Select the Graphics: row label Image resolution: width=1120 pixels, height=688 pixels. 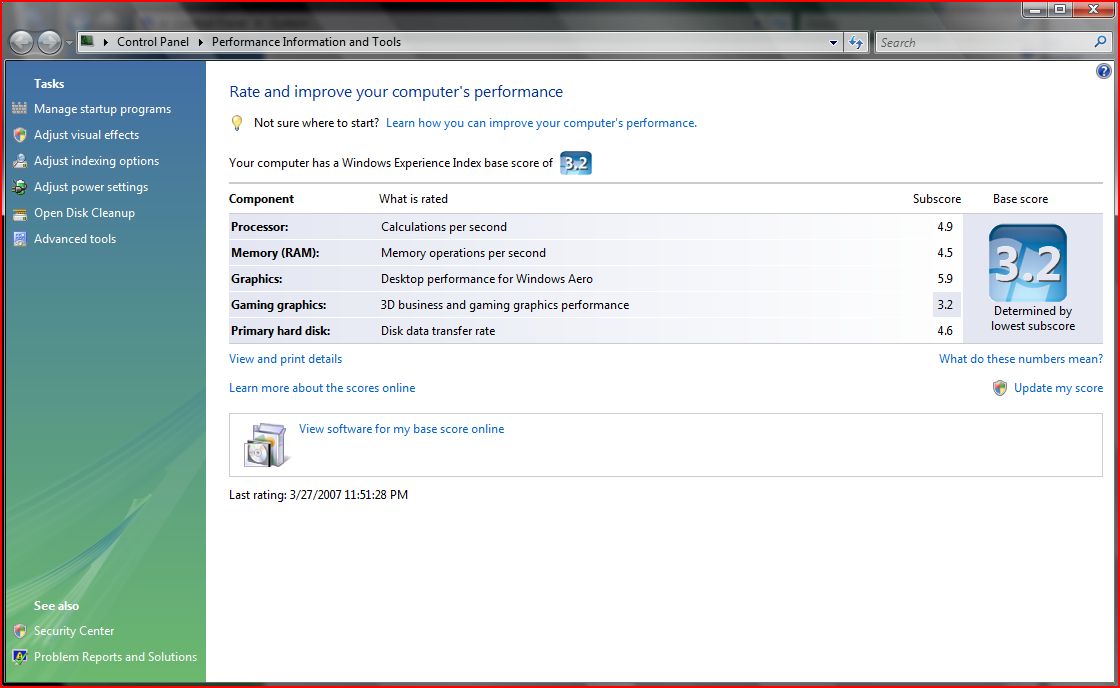tap(256, 279)
